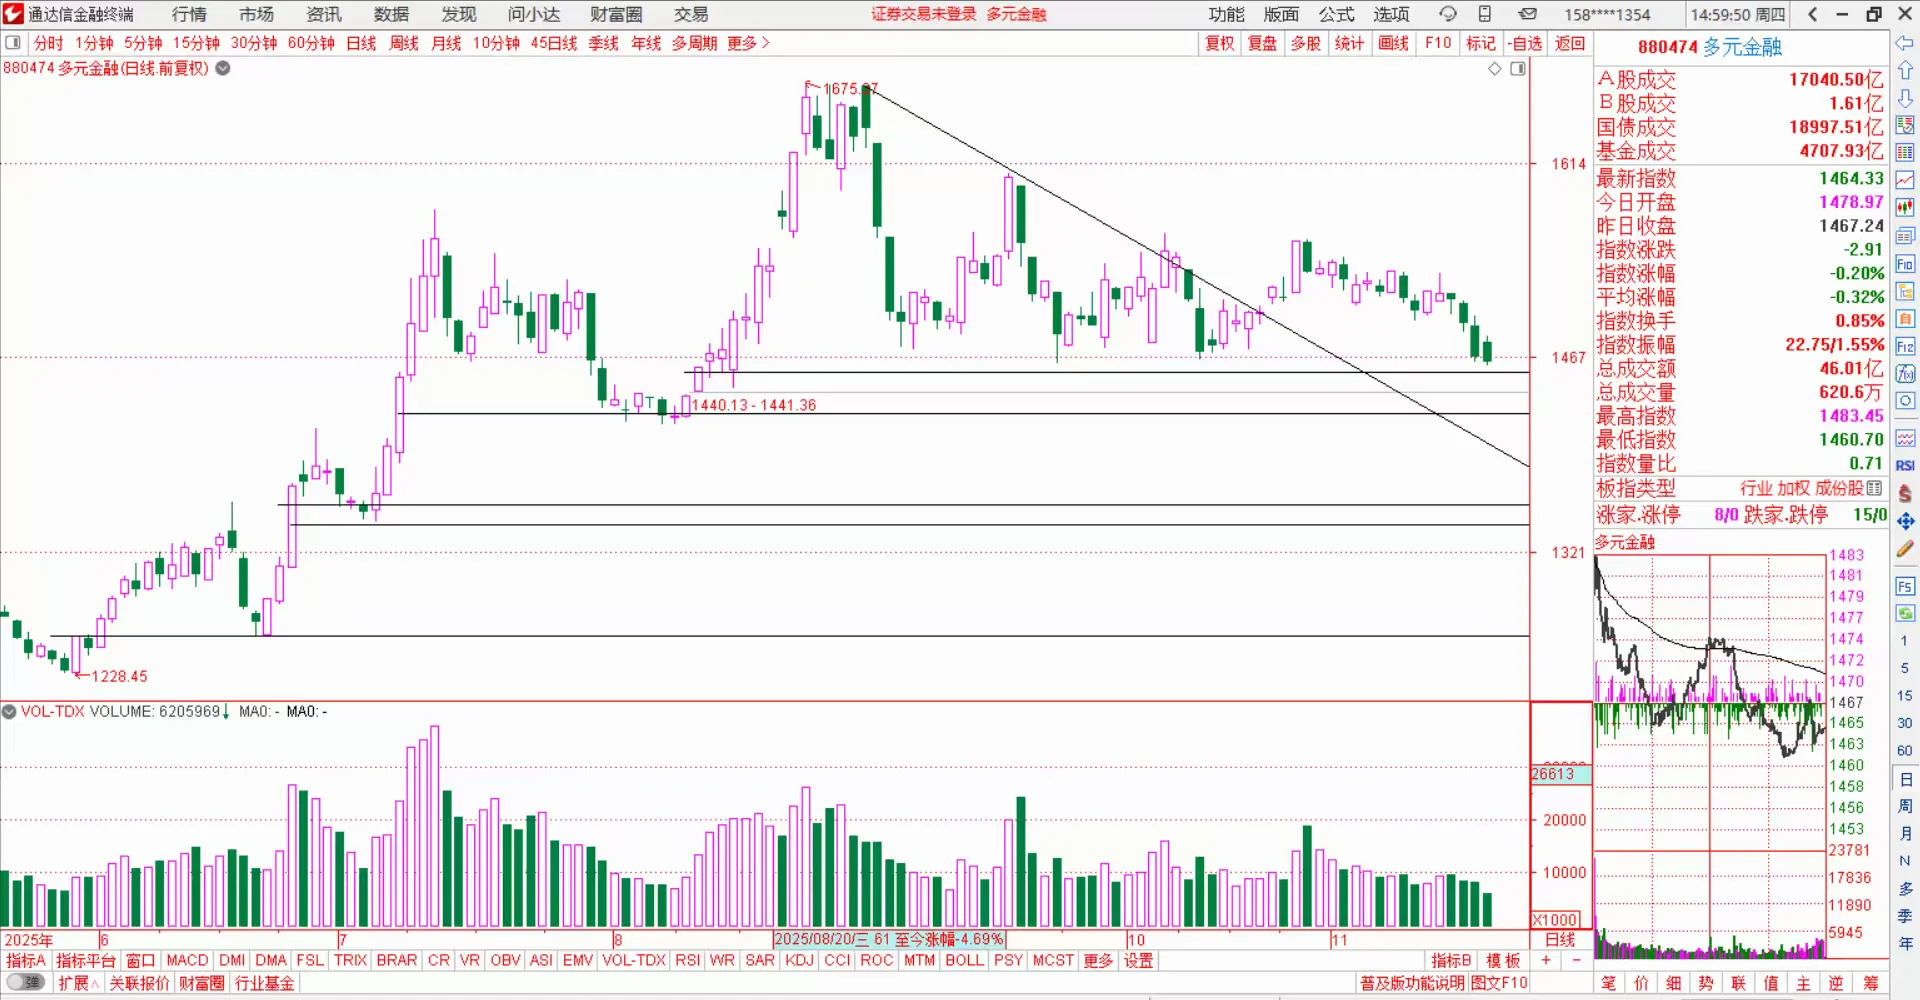The width and height of the screenshot is (1920, 1000).
Task: Select the 年 period in right sidebar
Action: pyautogui.click(x=1905, y=944)
